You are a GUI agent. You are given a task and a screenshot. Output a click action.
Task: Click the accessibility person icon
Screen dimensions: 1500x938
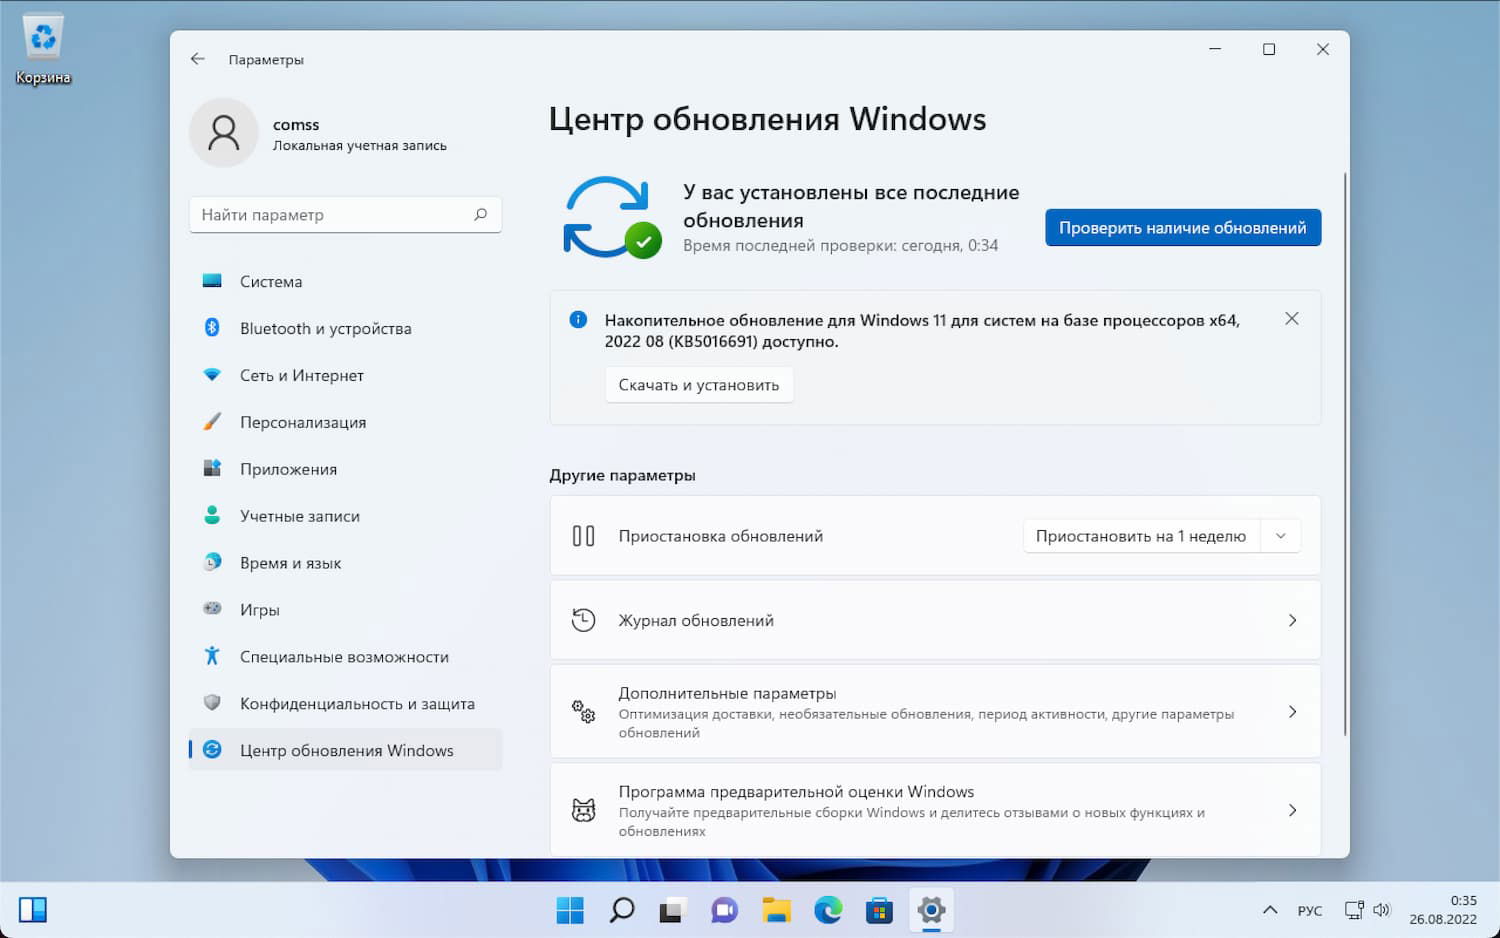click(213, 656)
